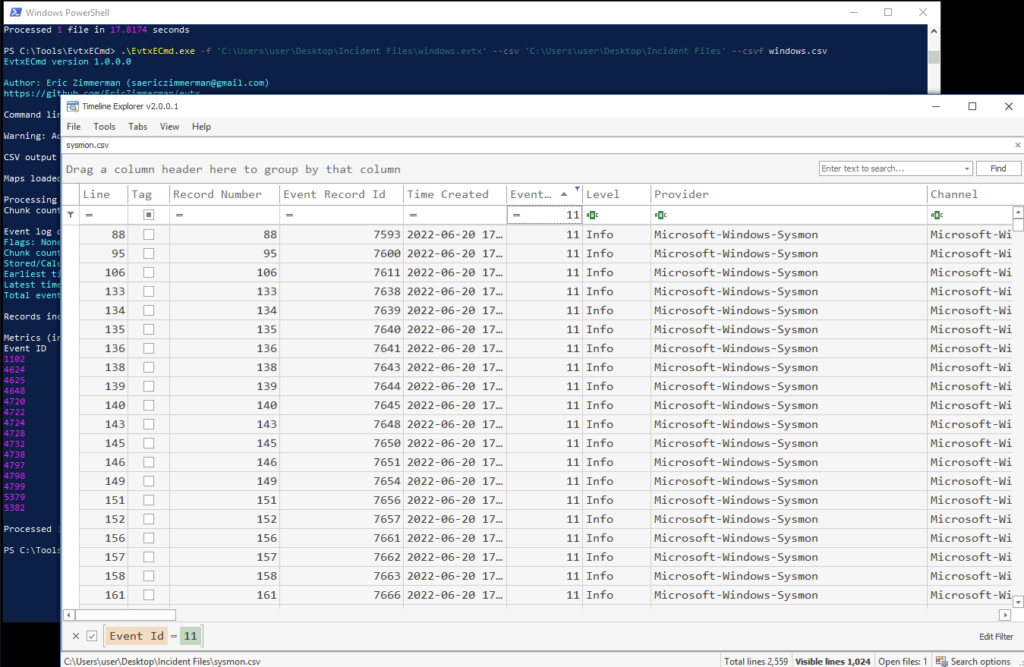Click the Edit Filter link
The image size is (1024, 667).
click(995, 636)
